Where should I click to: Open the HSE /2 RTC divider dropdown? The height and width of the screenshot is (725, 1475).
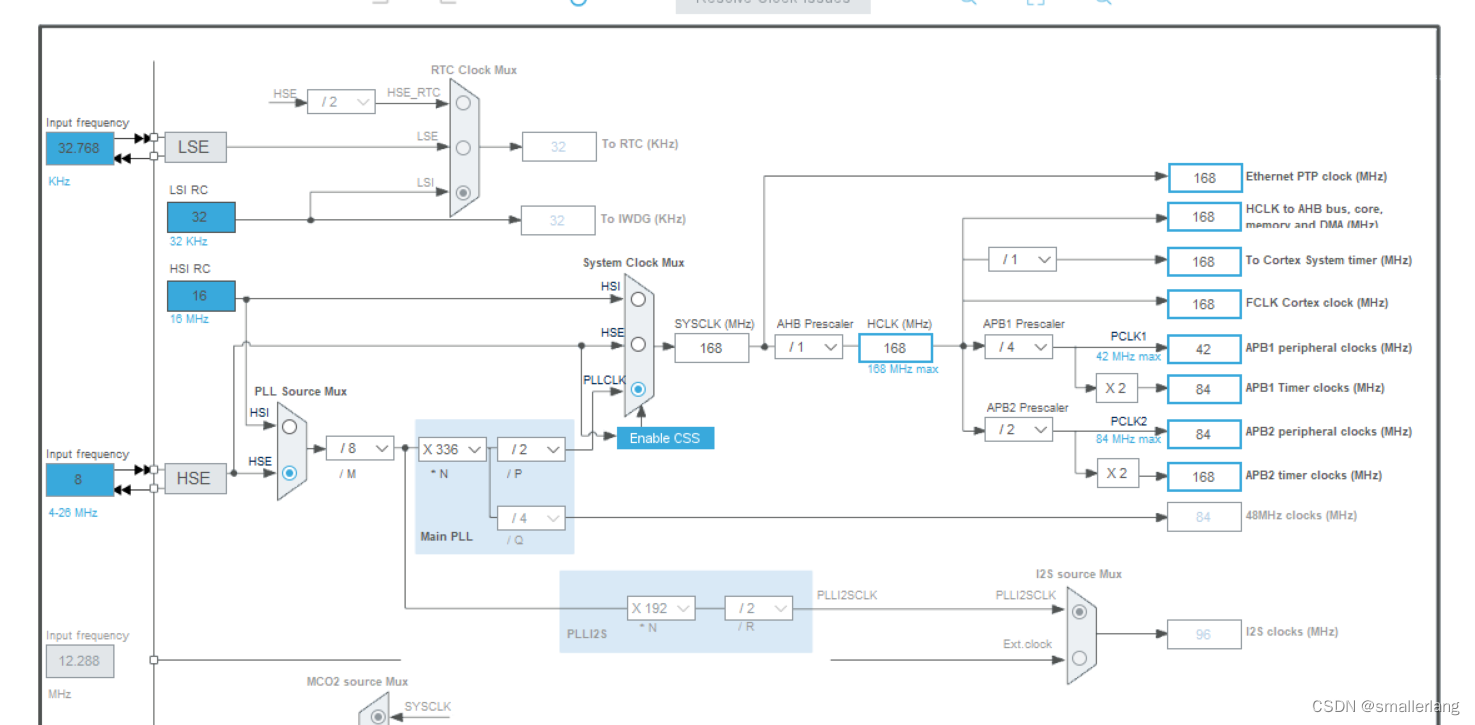341,101
